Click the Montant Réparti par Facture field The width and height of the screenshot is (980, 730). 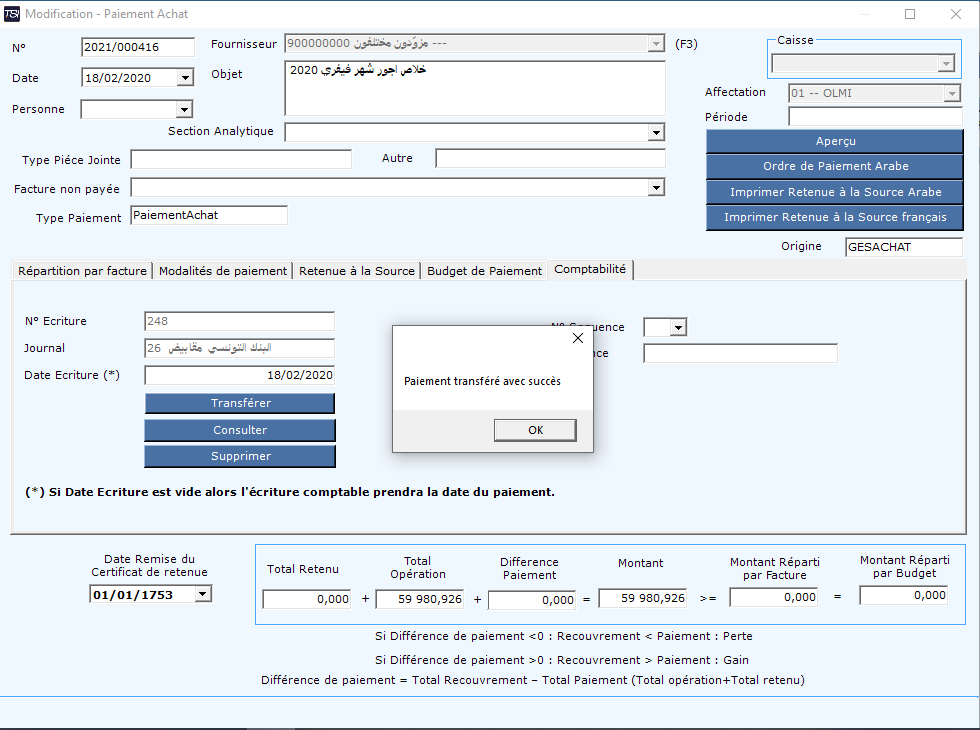click(x=774, y=597)
